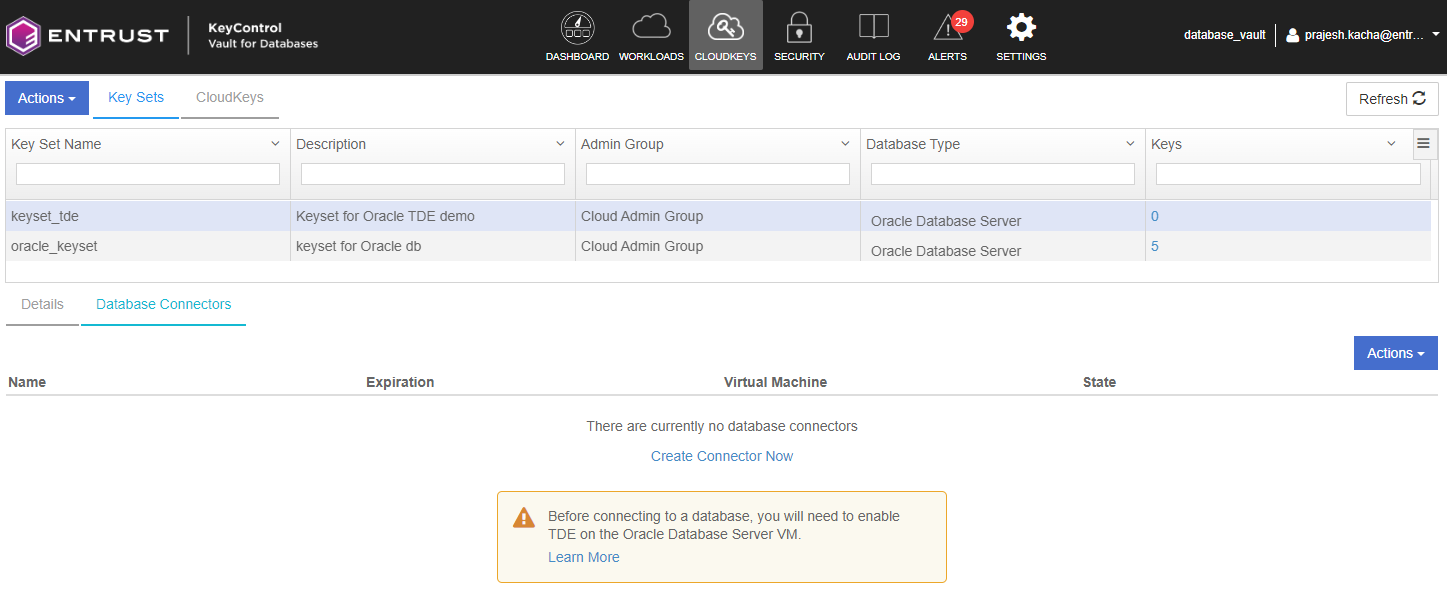This screenshot has width=1447, height=595.
Task: Select the oracle_keyset row
Action: pos(55,246)
